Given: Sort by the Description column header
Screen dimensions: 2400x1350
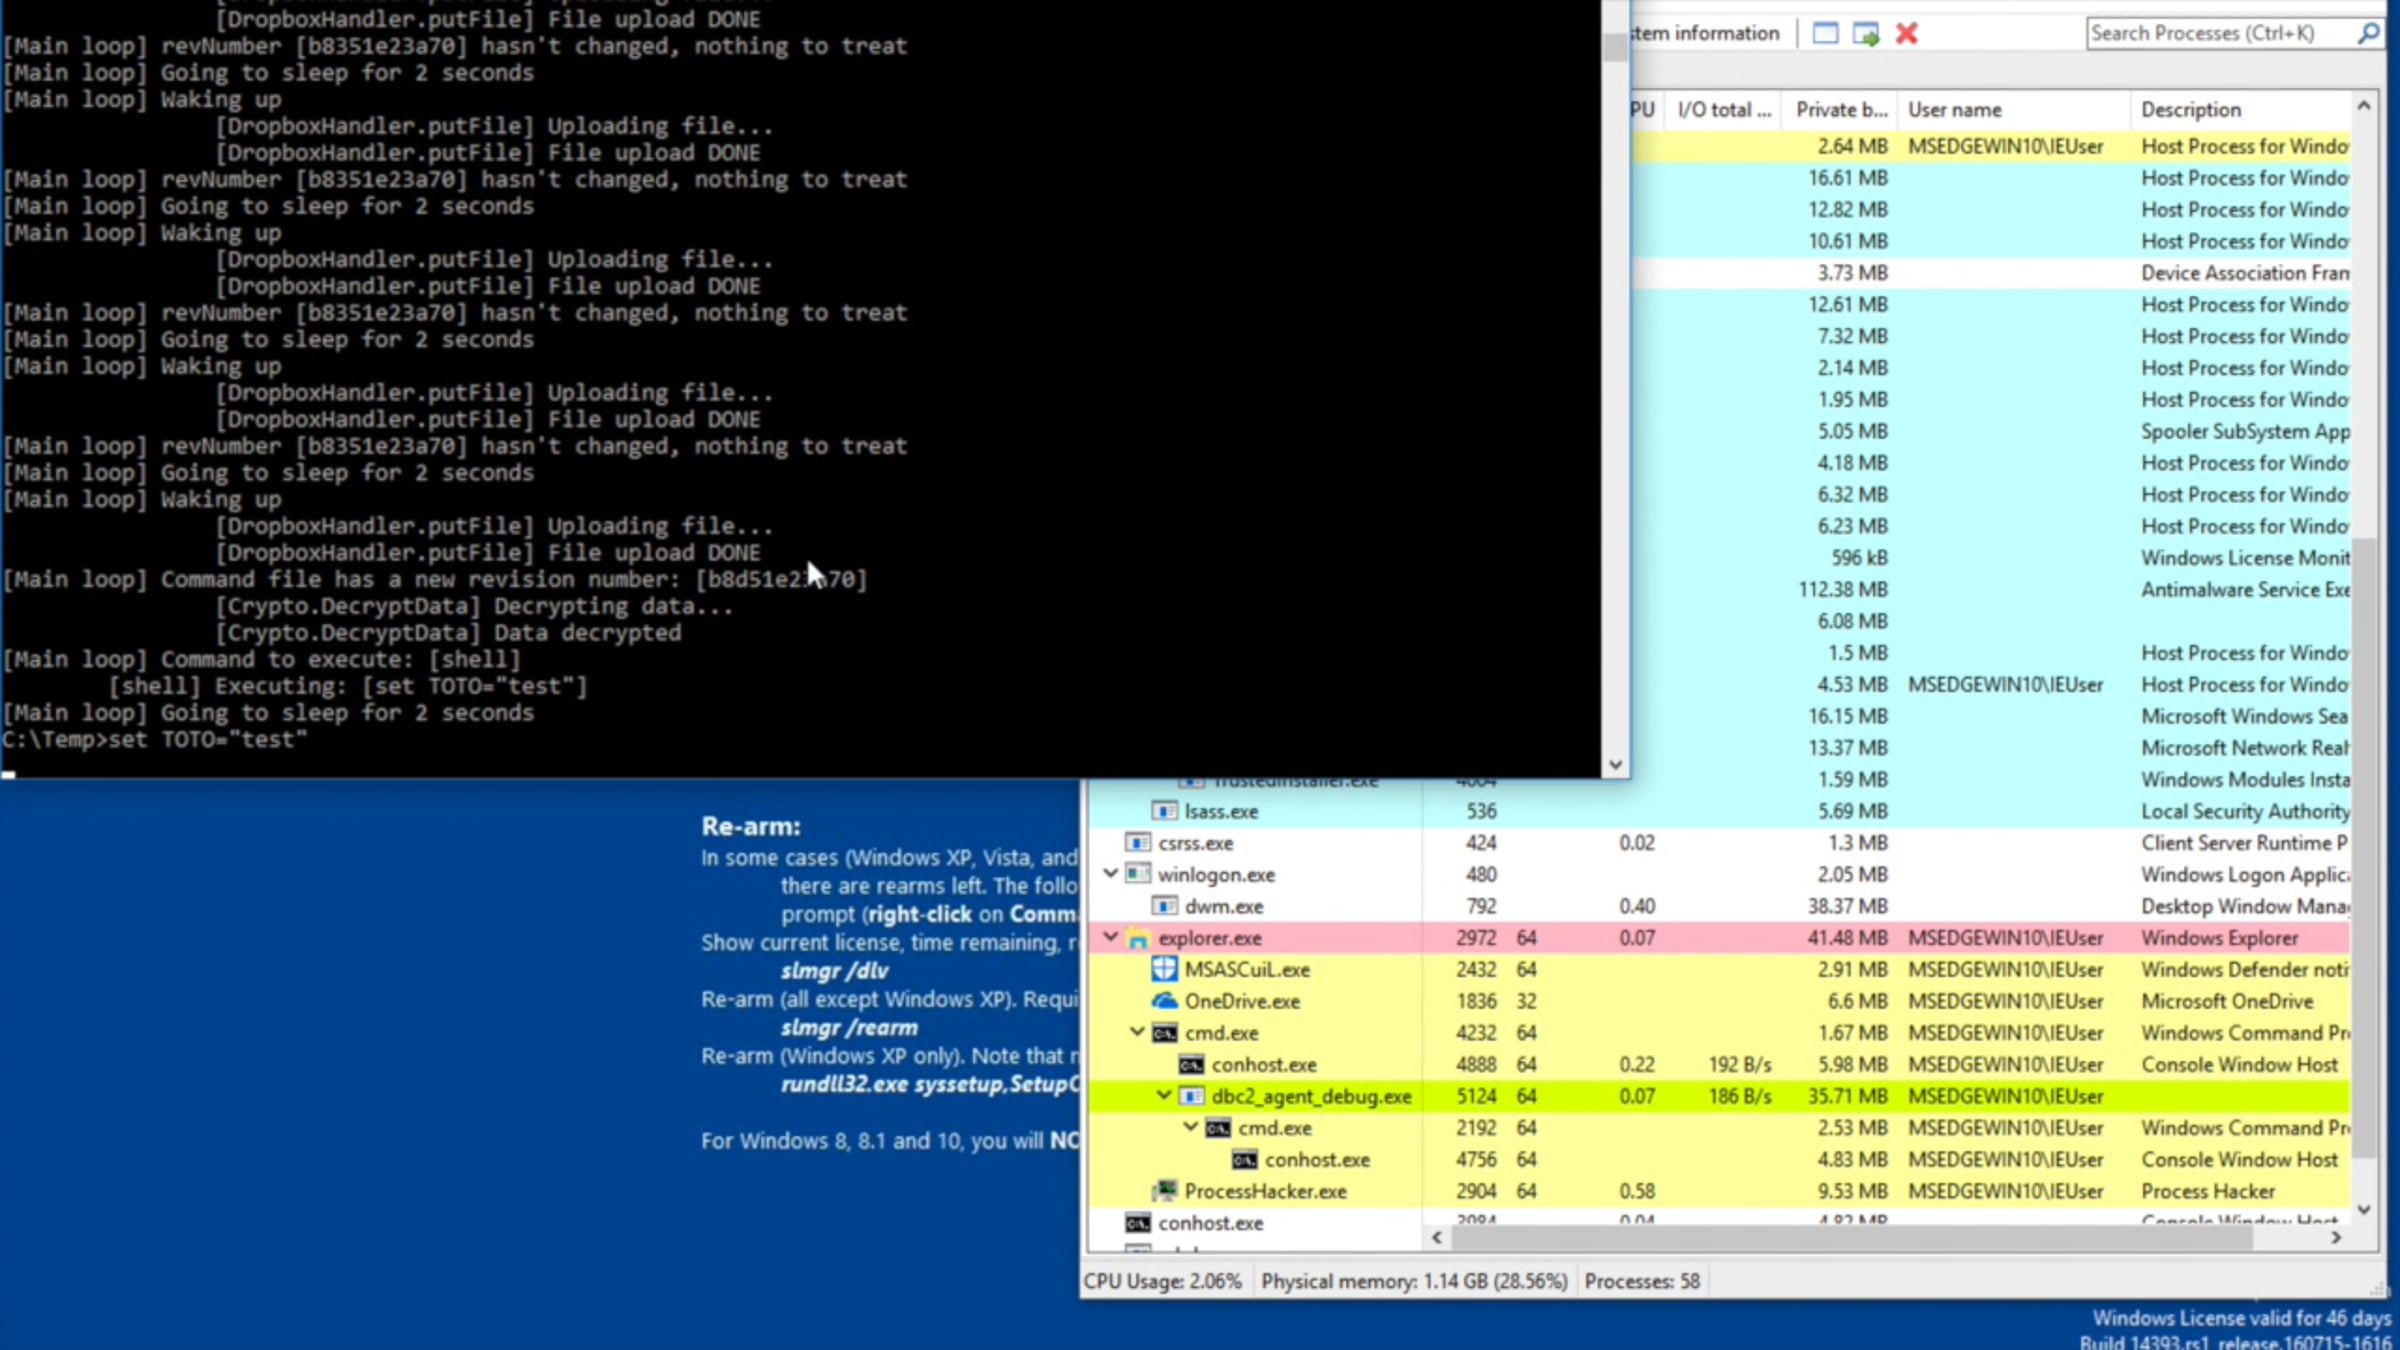Looking at the screenshot, I should (2240, 110).
